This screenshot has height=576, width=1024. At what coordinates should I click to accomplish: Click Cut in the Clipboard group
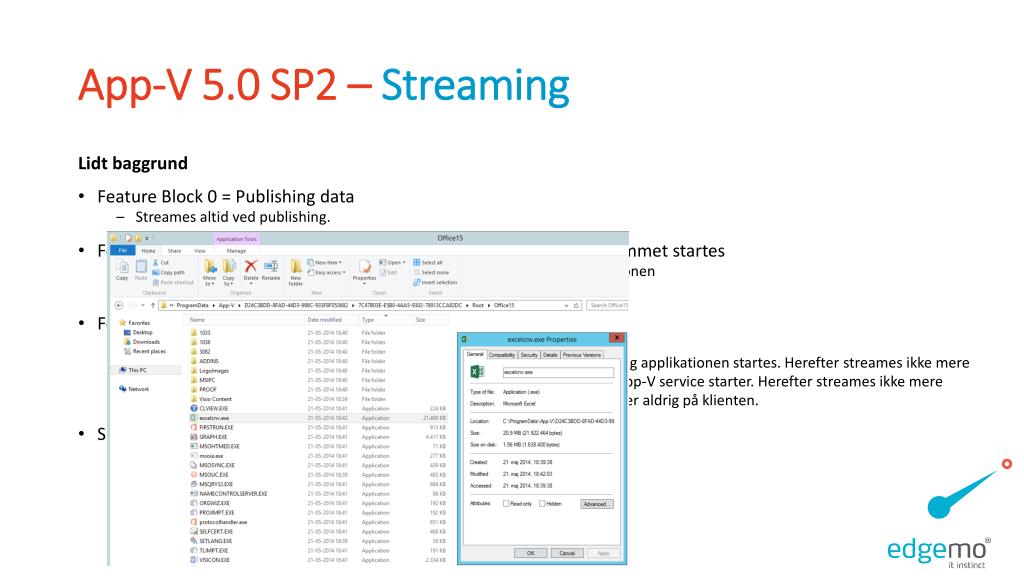tap(161, 263)
